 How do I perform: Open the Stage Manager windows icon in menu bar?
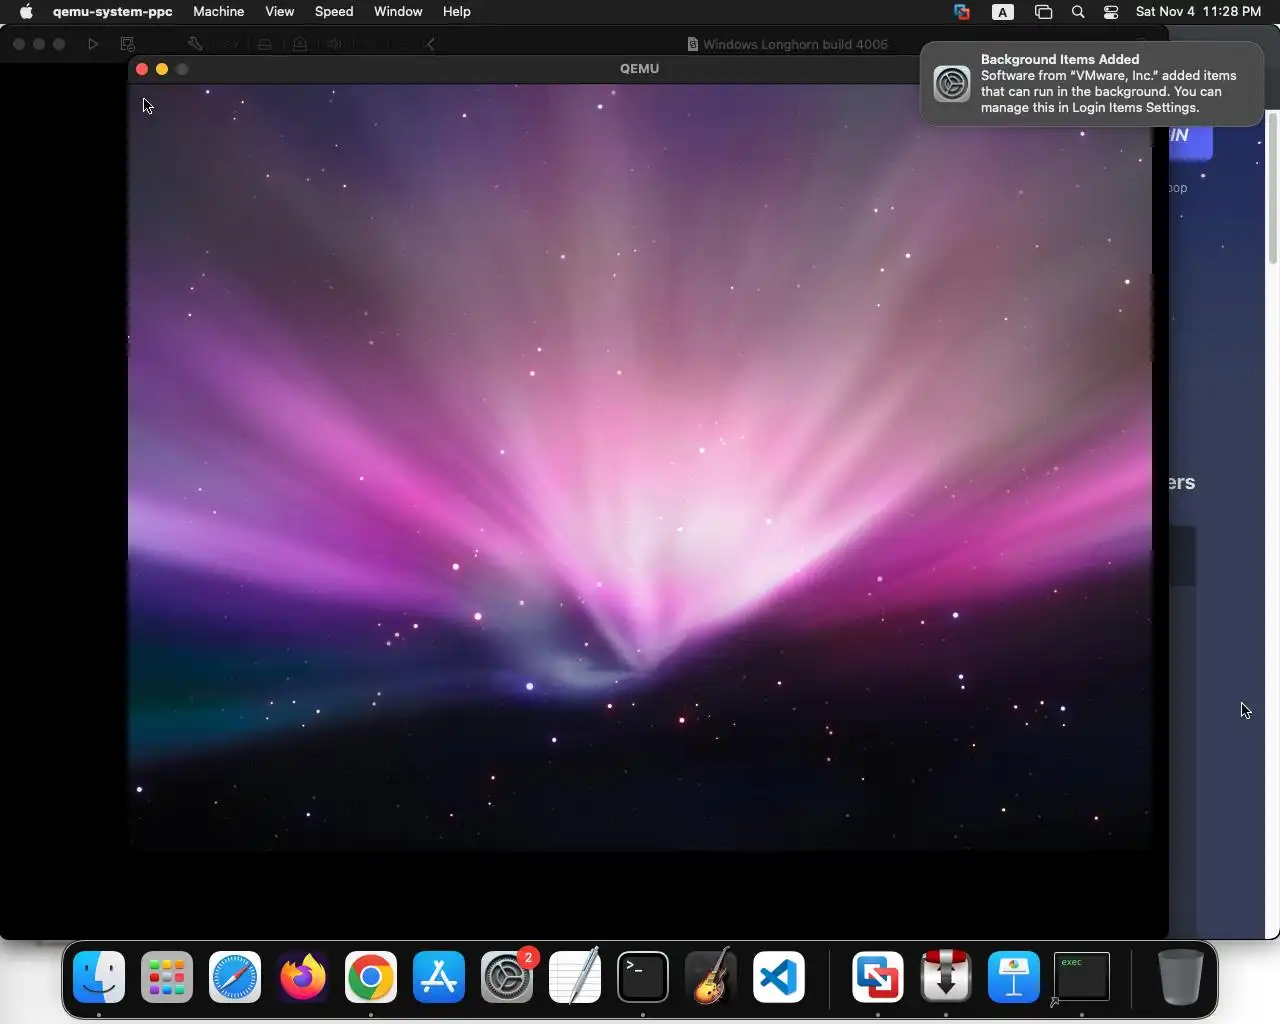click(x=1043, y=12)
